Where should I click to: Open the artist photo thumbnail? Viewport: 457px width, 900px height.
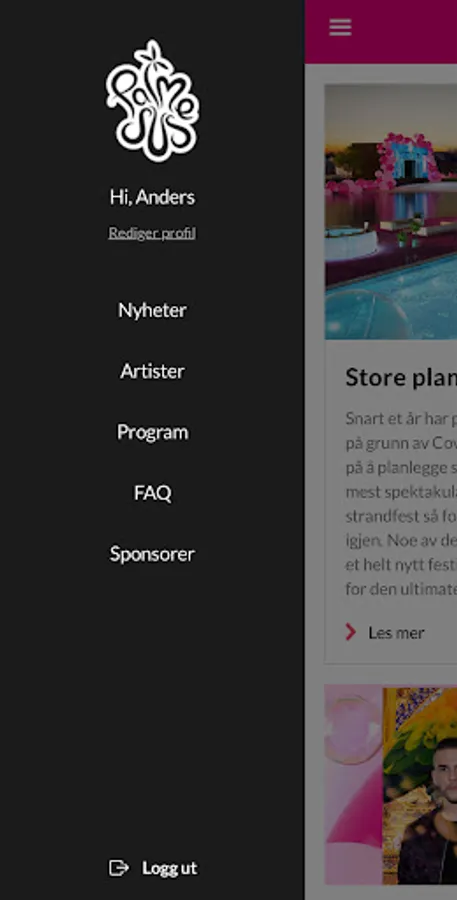(420, 785)
